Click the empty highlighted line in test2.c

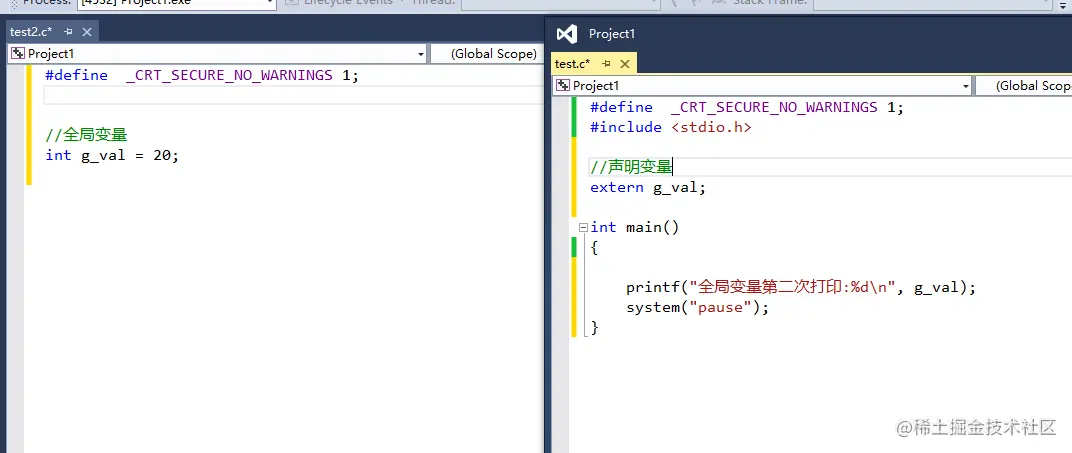(x=294, y=95)
